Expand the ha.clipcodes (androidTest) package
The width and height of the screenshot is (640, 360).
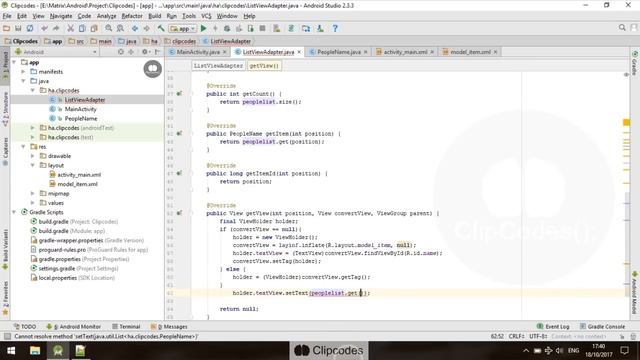coord(33,128)
